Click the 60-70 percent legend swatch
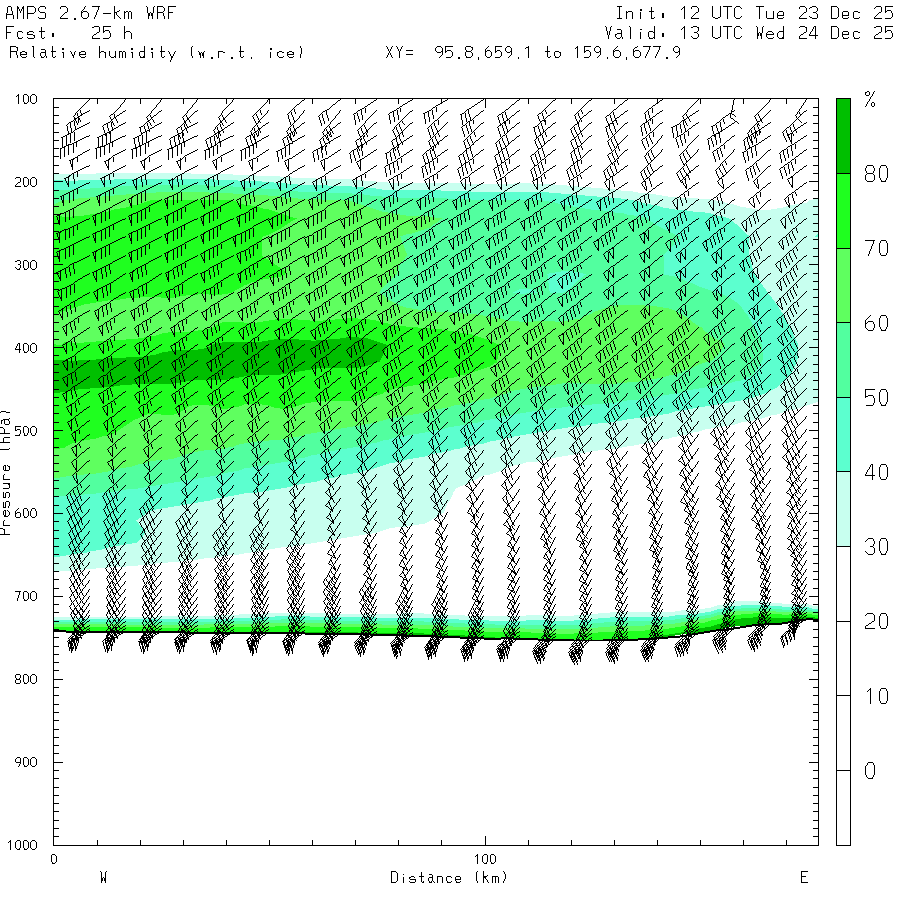Image resolution: width=900 pixels, height=900 pixels. (843, 285)
